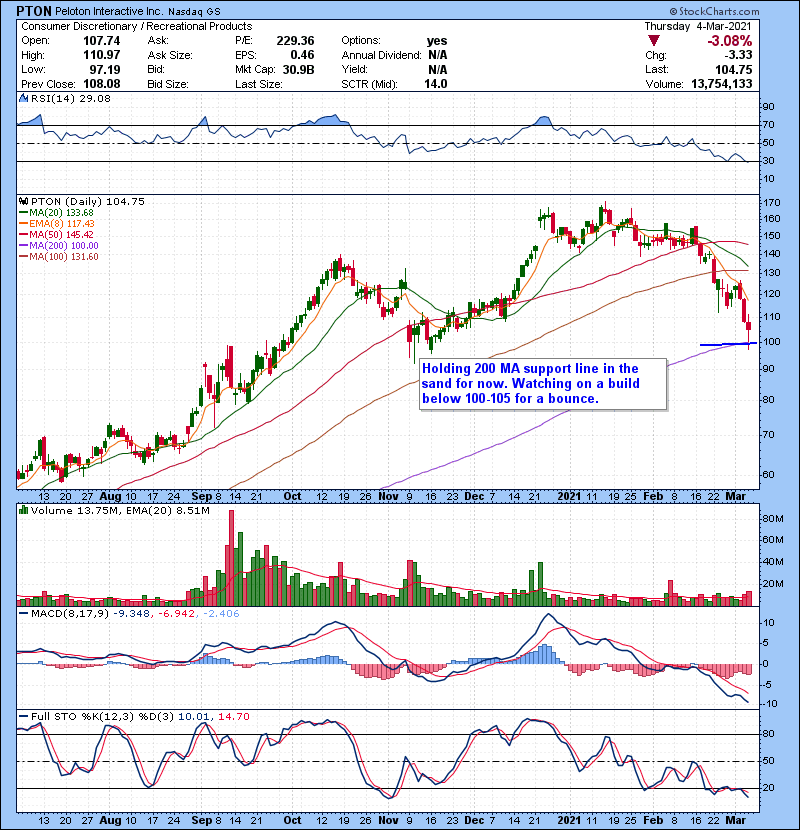Click the orange EMA(8) 117.43 legend entry
This screenshot has height=830, width=800.
click(x=57, y=224)
